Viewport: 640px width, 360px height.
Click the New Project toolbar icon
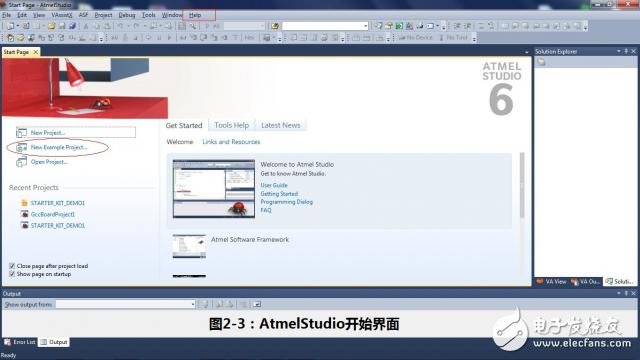tap(10, 26)
